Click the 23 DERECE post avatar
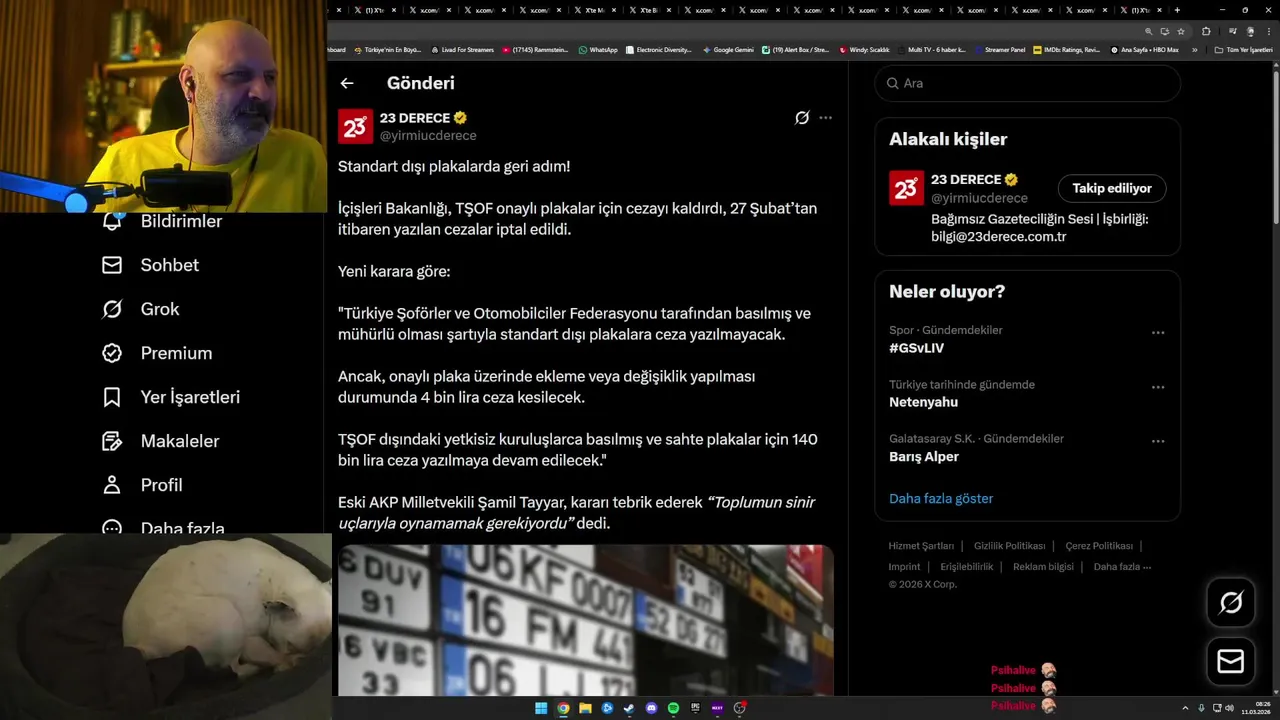Image resolution: width=1280 pixels, height=720 pixels. pos(355,126)
